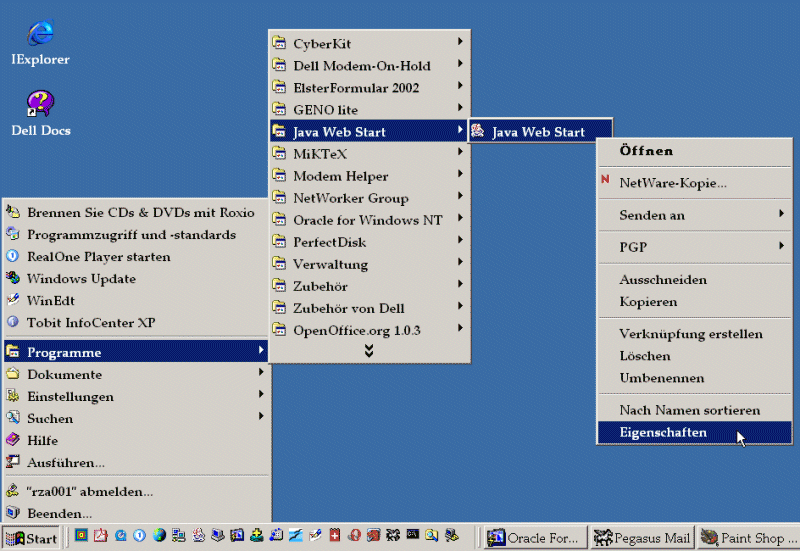Click Löschen in the context menu
This screenshot has height=551, width=800.
tap(694, 356)
